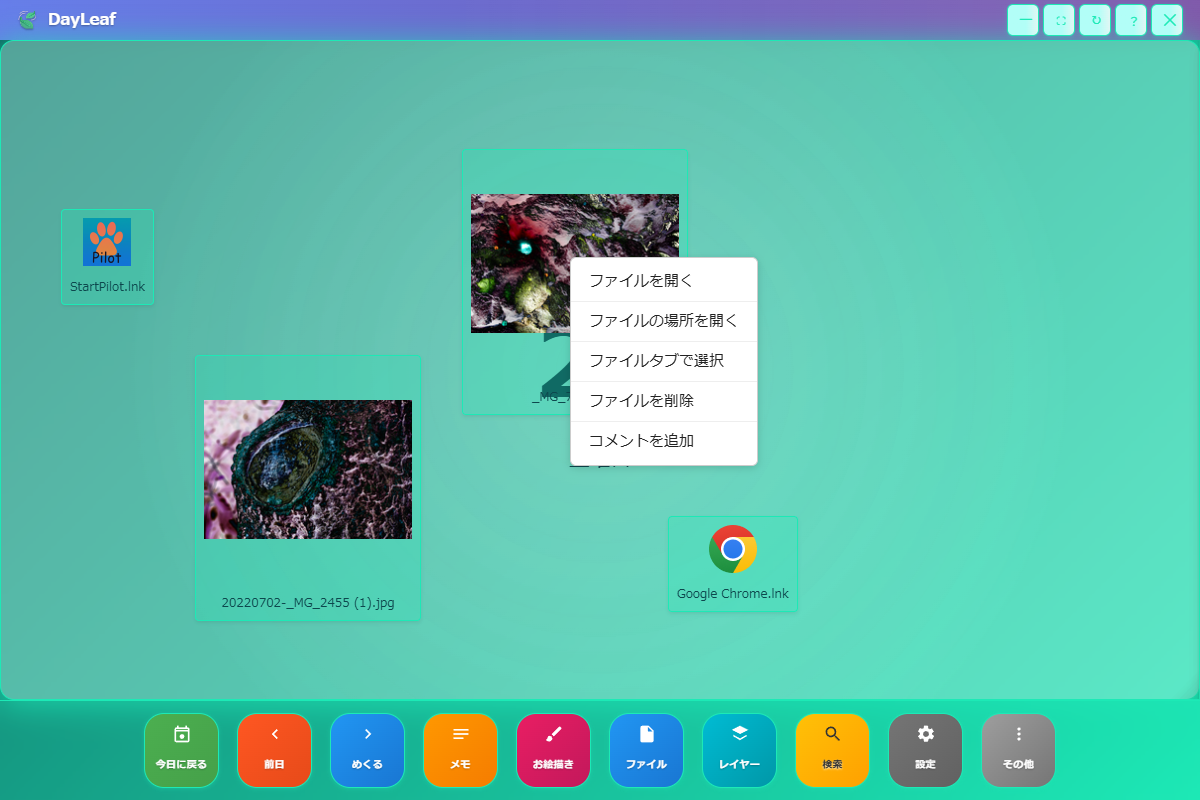Choose ファイルを開く from the context menu
This screenshot has height=800, width=1200.
pos(663,280)
